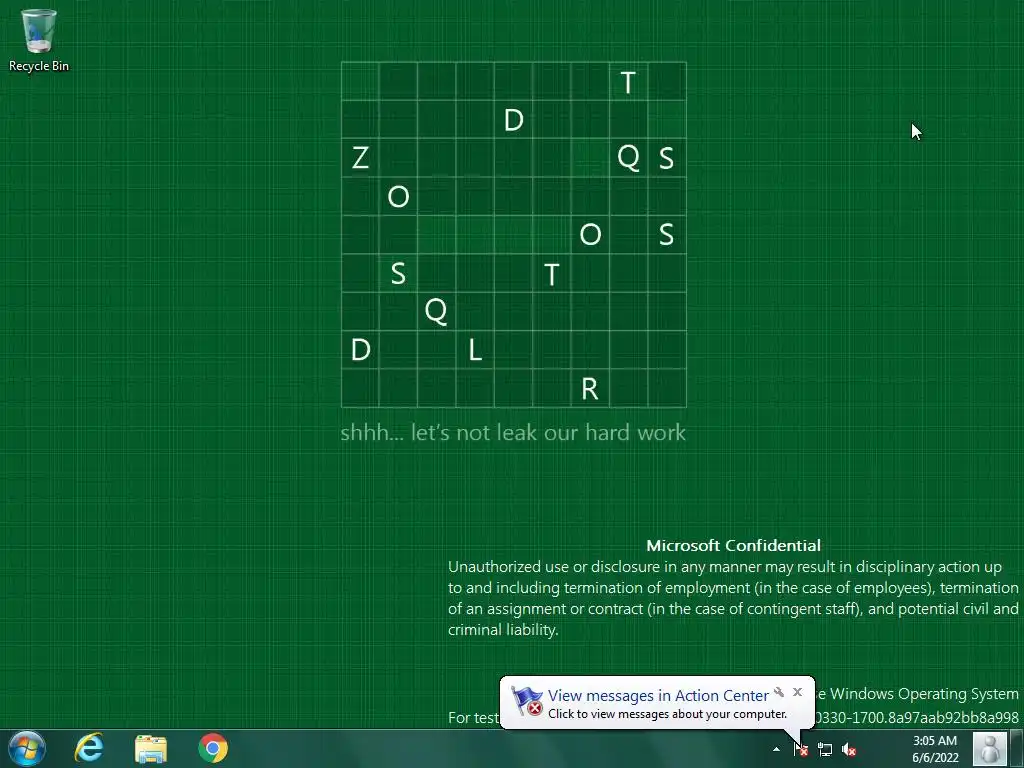
Task: Open the wrench options icon in the balloon
Action: (x=778, y=692)
